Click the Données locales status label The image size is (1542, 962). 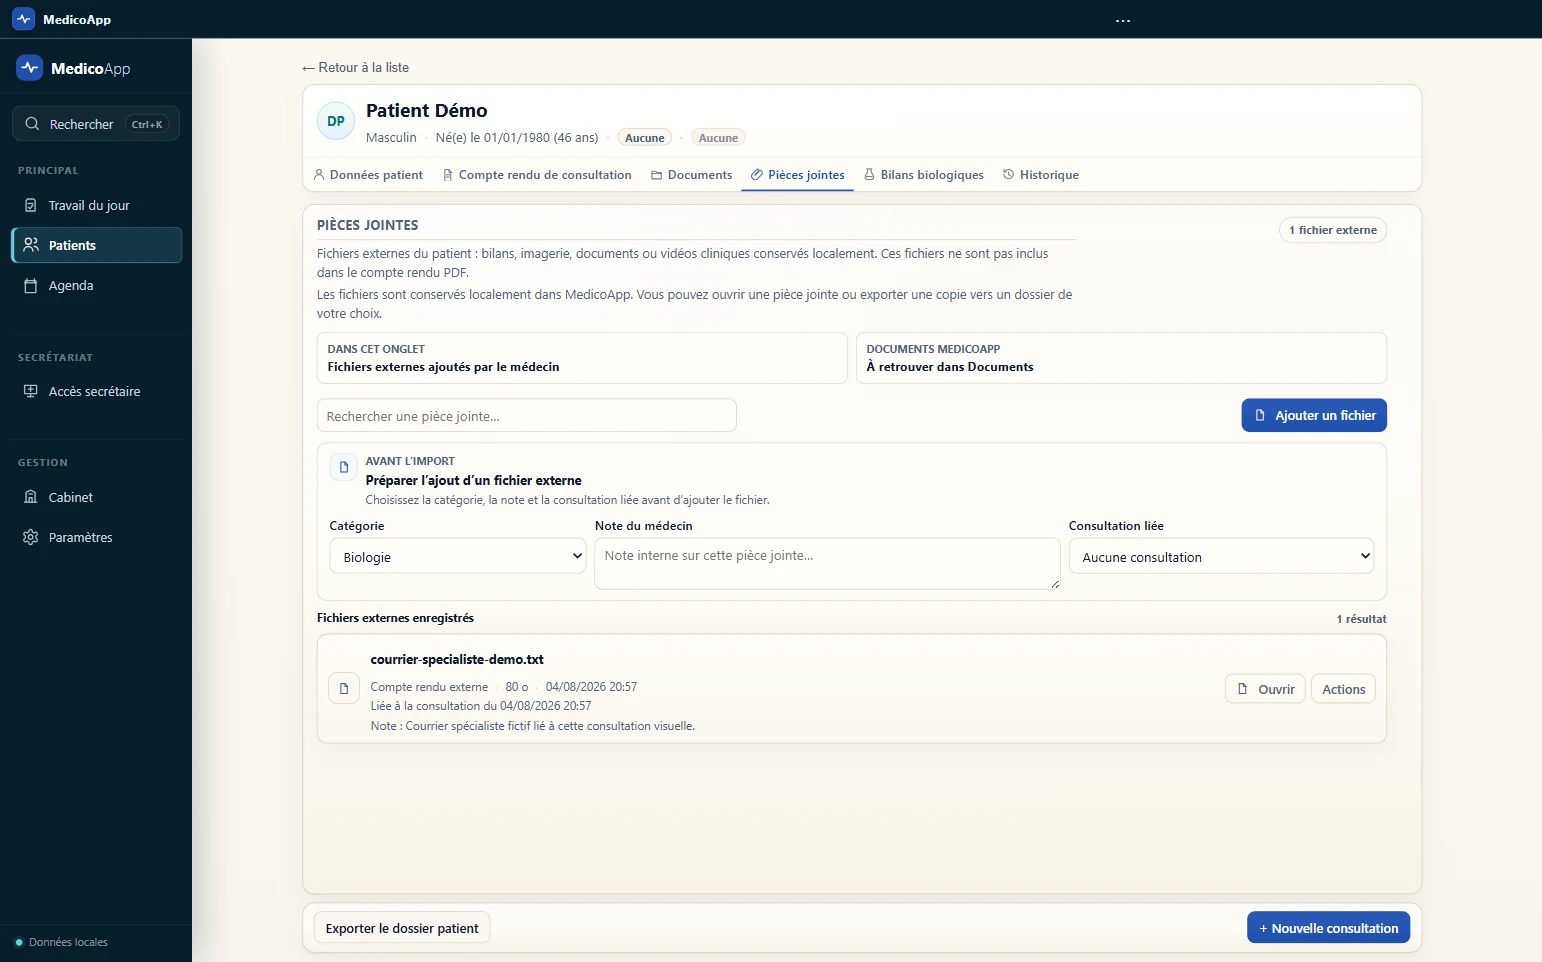[x=68, y=942]
